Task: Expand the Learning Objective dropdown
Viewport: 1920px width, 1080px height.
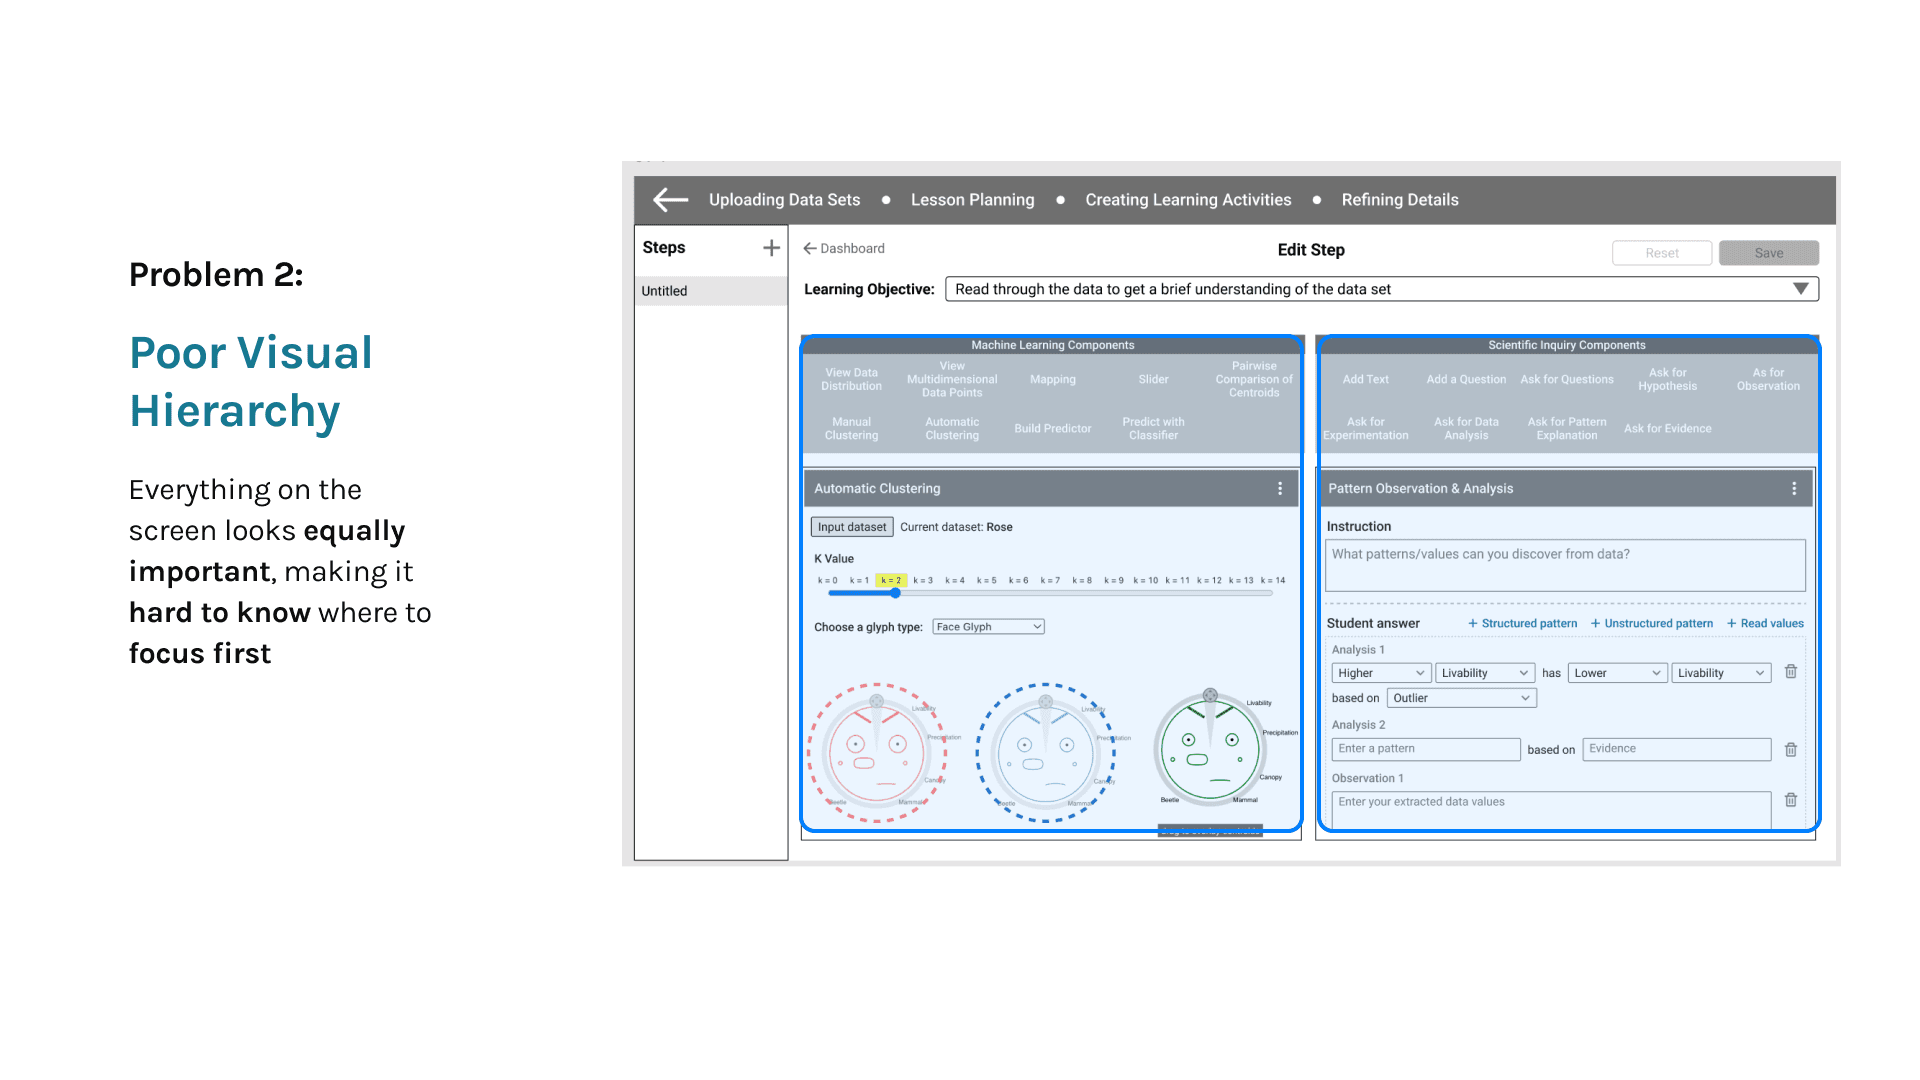Action: point(1800,289)
